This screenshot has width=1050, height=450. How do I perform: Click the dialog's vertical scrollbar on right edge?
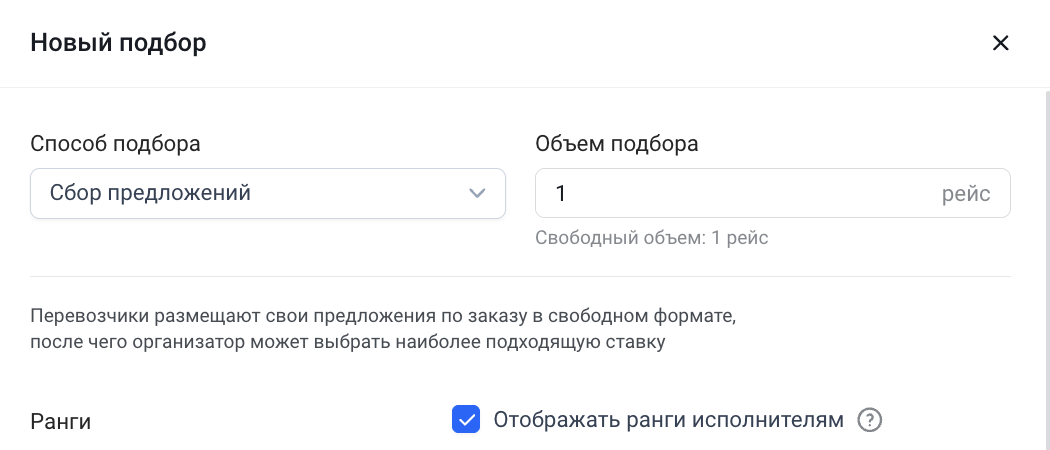1047,268
